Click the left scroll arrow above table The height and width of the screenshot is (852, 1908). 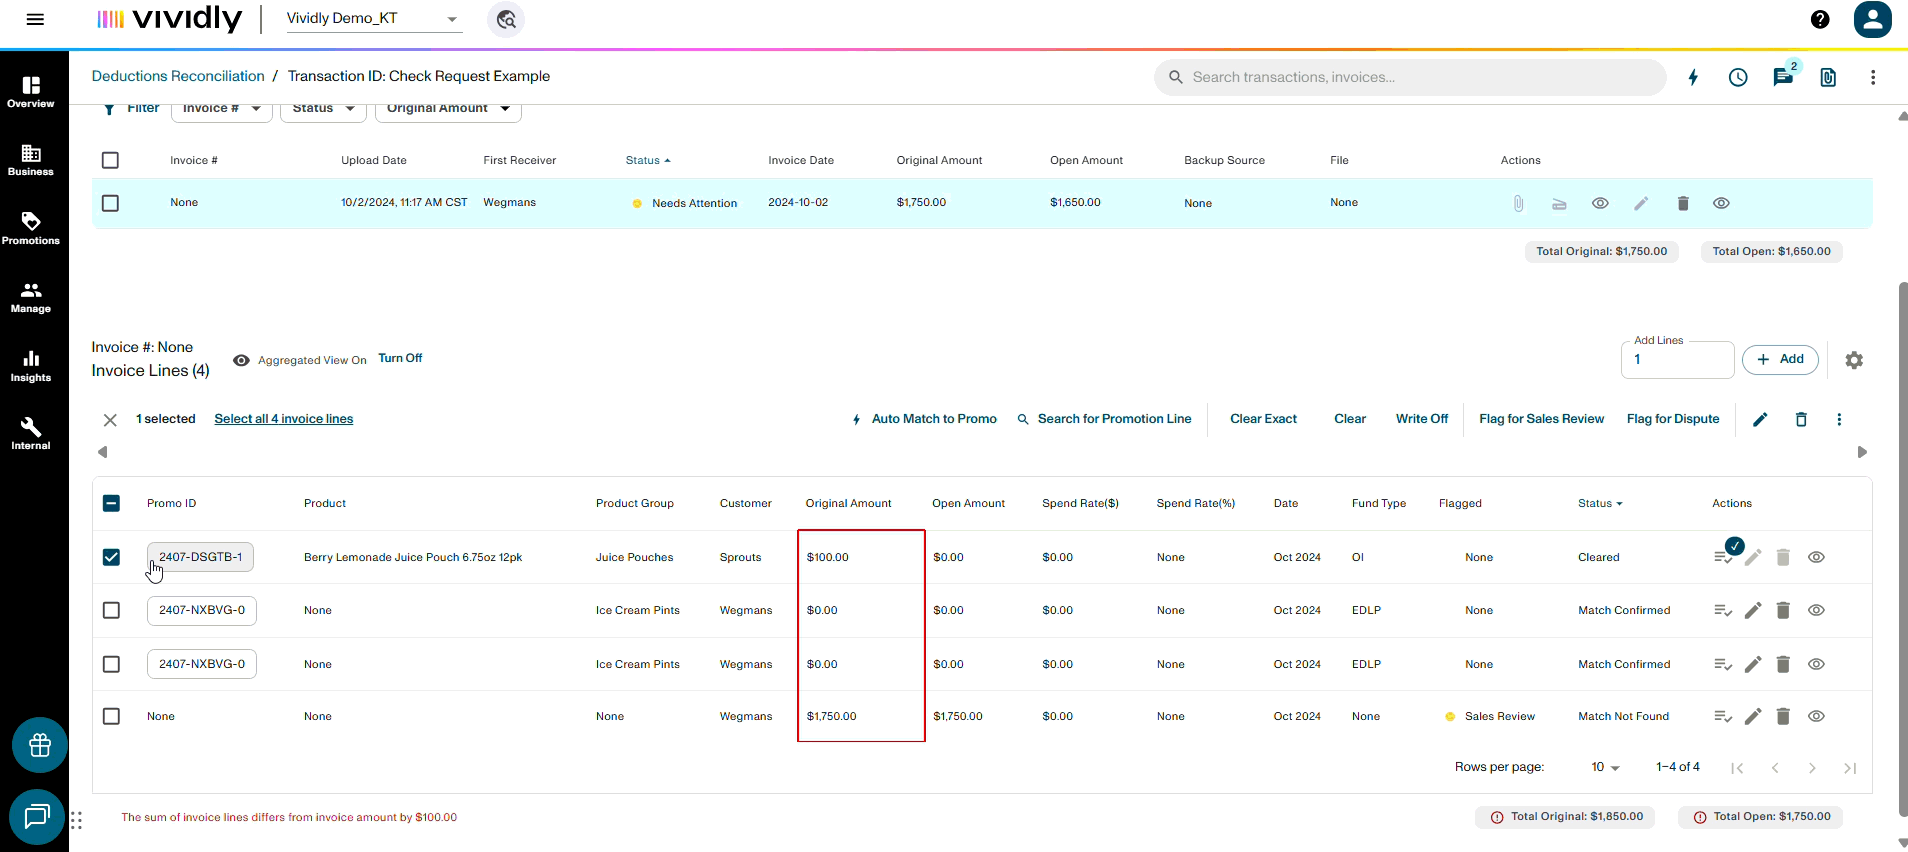pos(102,452)
